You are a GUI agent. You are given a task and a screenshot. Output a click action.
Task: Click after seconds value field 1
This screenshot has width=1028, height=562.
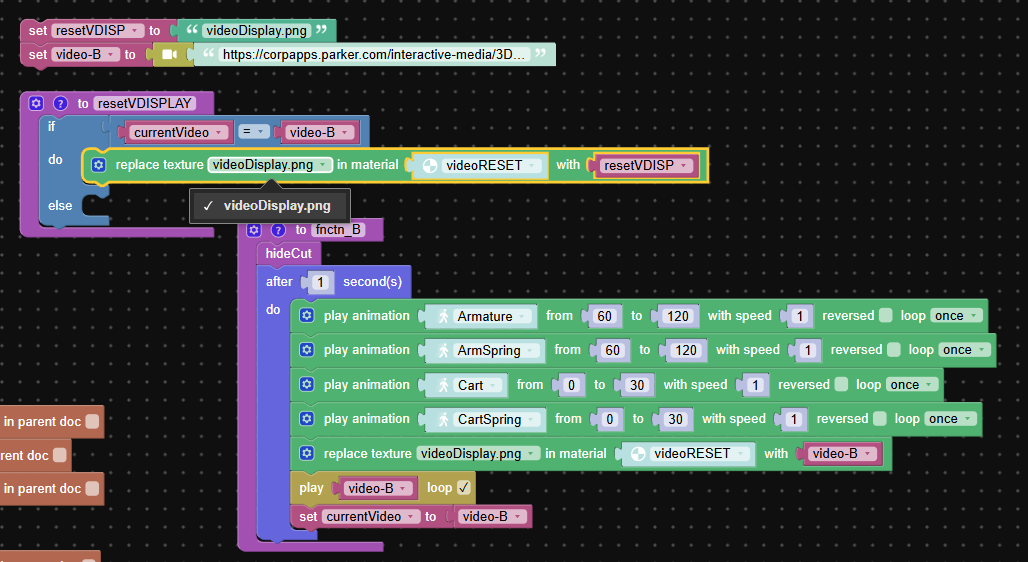coord(320,282)
